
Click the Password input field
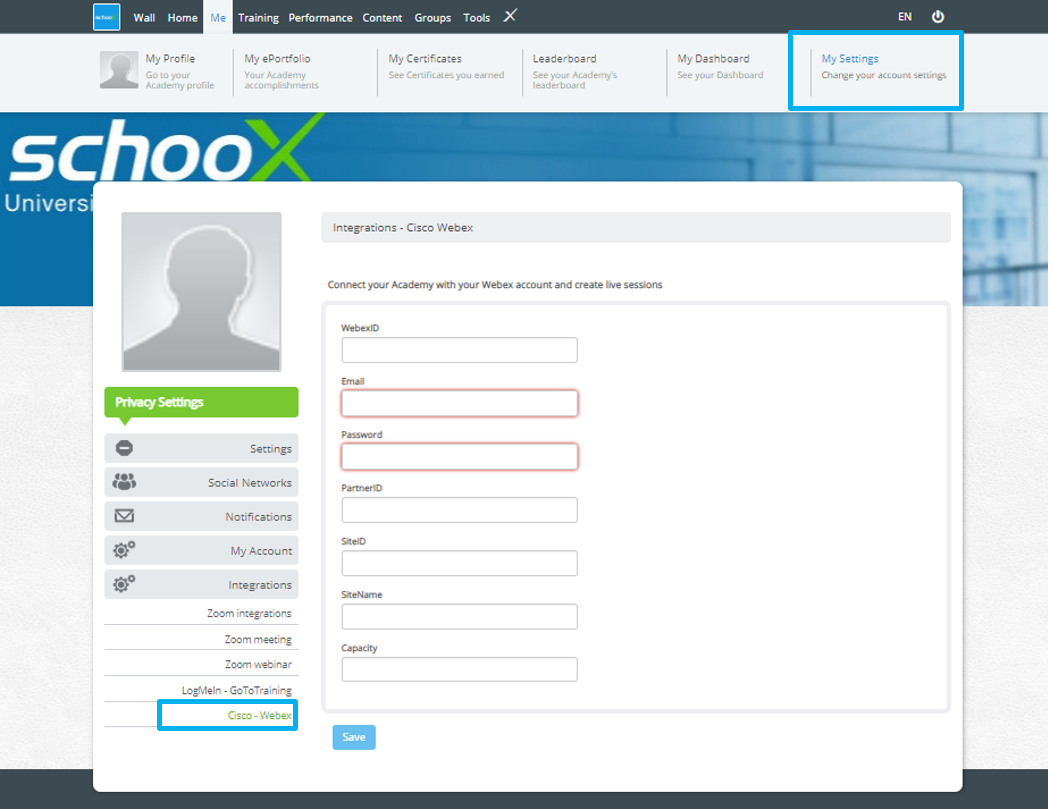pos(459,457)
